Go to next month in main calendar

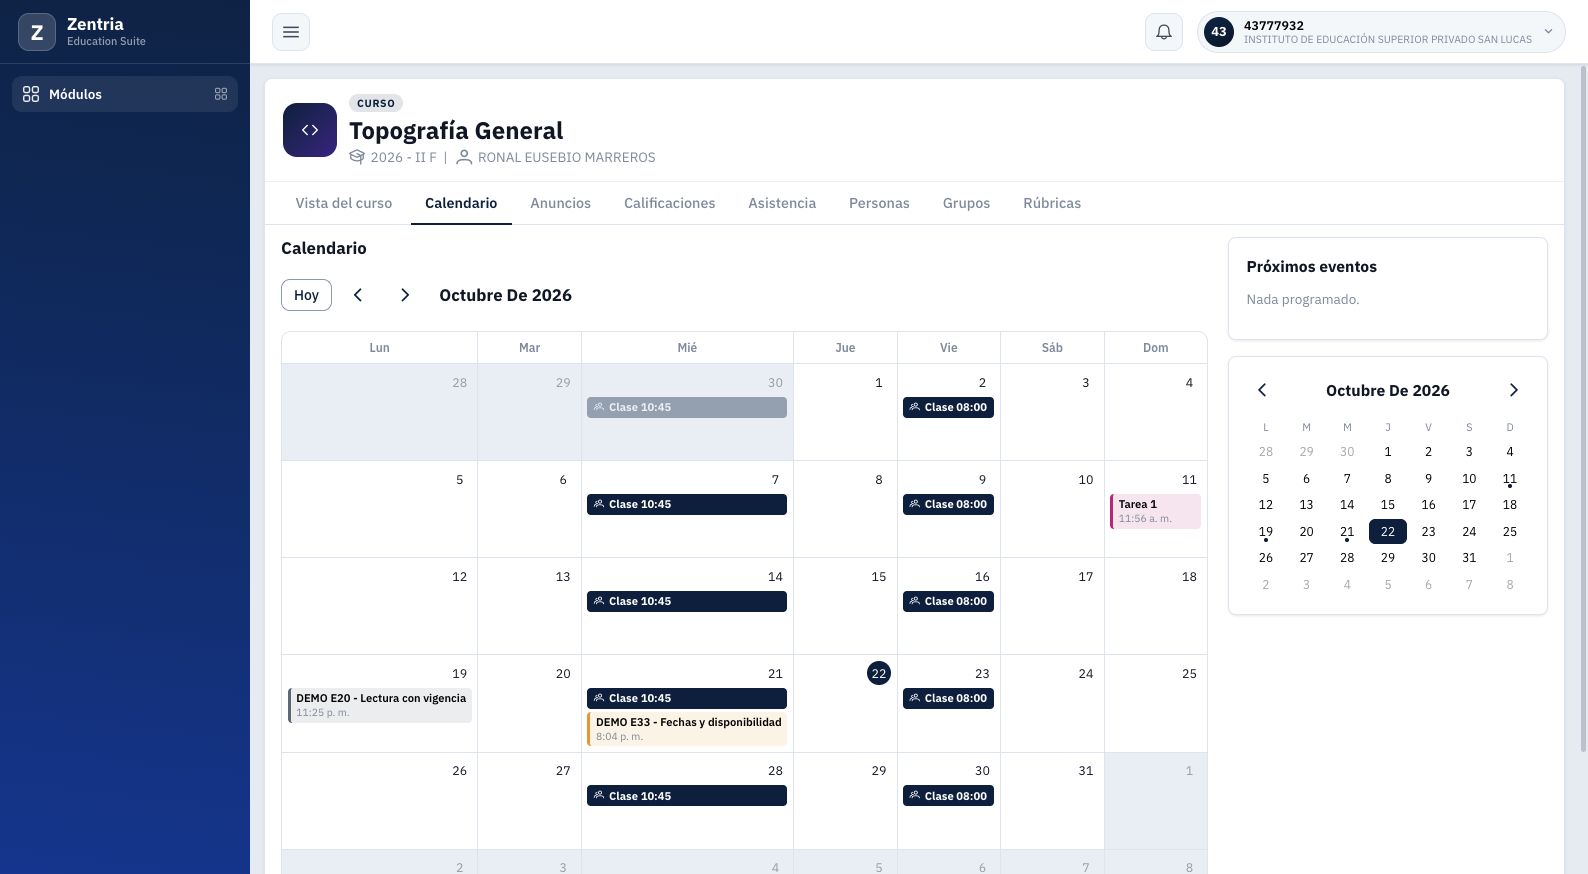(405, 295)
